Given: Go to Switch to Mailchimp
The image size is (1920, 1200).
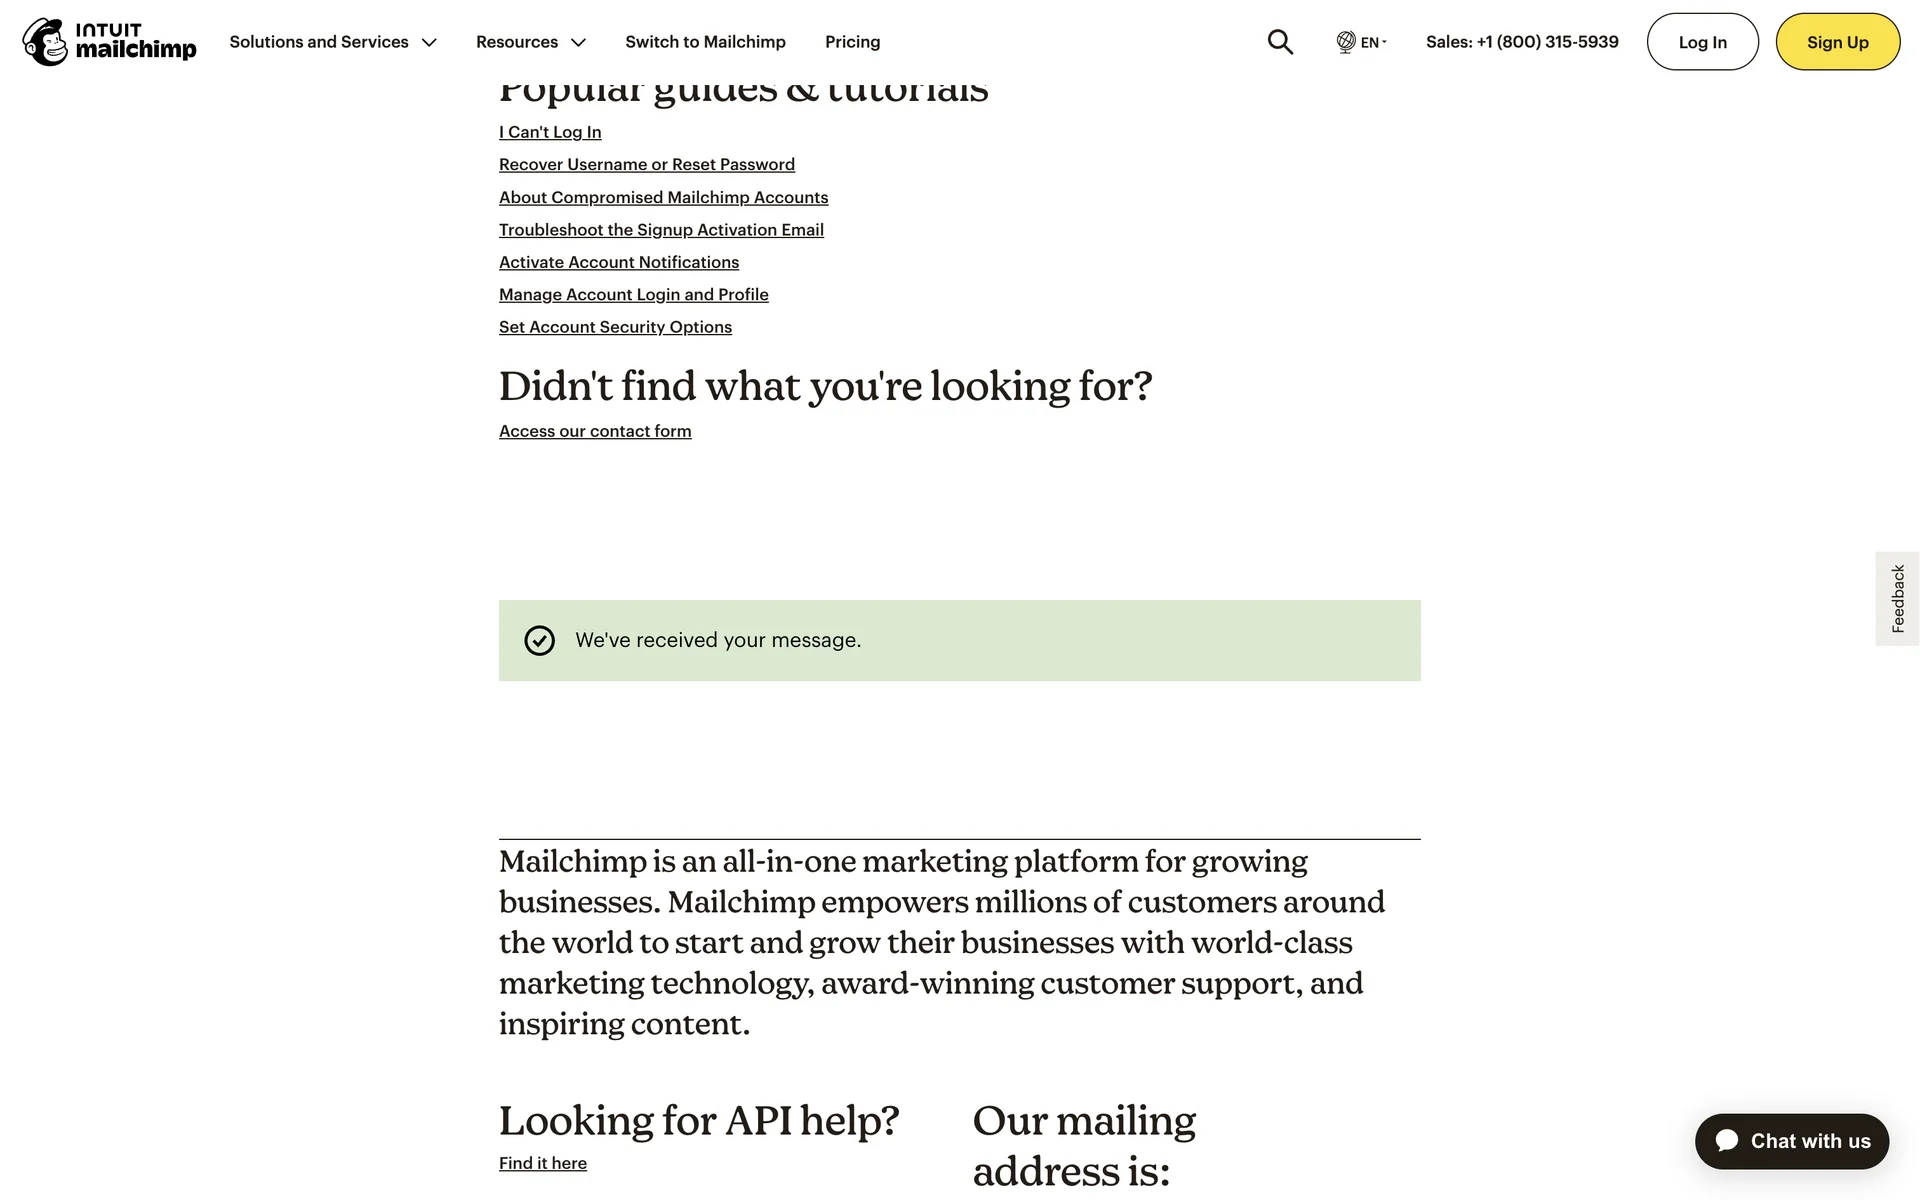Looking at the screenshot, I should pos(705,42).
